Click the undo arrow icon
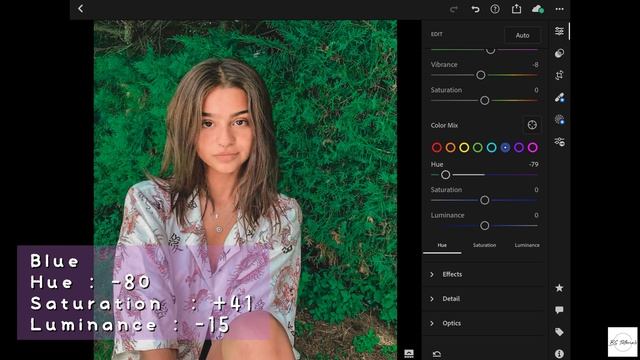Viewport: 640px width, 360px height. point(475,9)
